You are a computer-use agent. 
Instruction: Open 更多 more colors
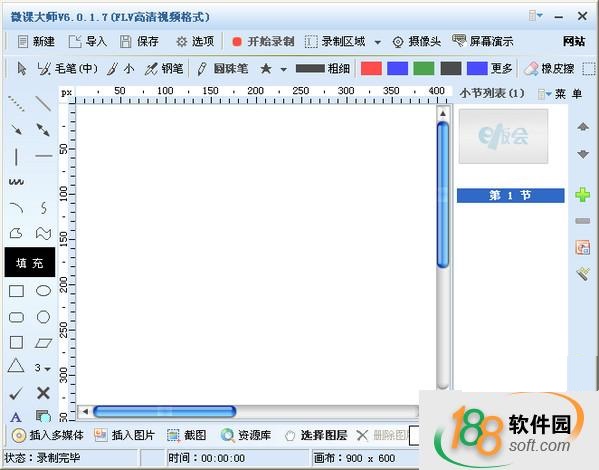click(501, 69)
